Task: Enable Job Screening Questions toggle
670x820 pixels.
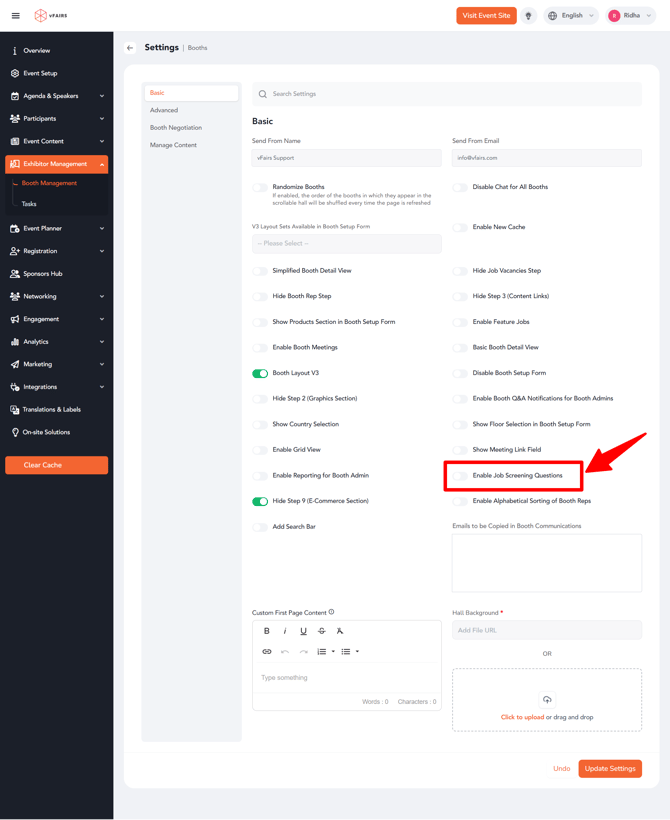Action: (x=460, y=476)
